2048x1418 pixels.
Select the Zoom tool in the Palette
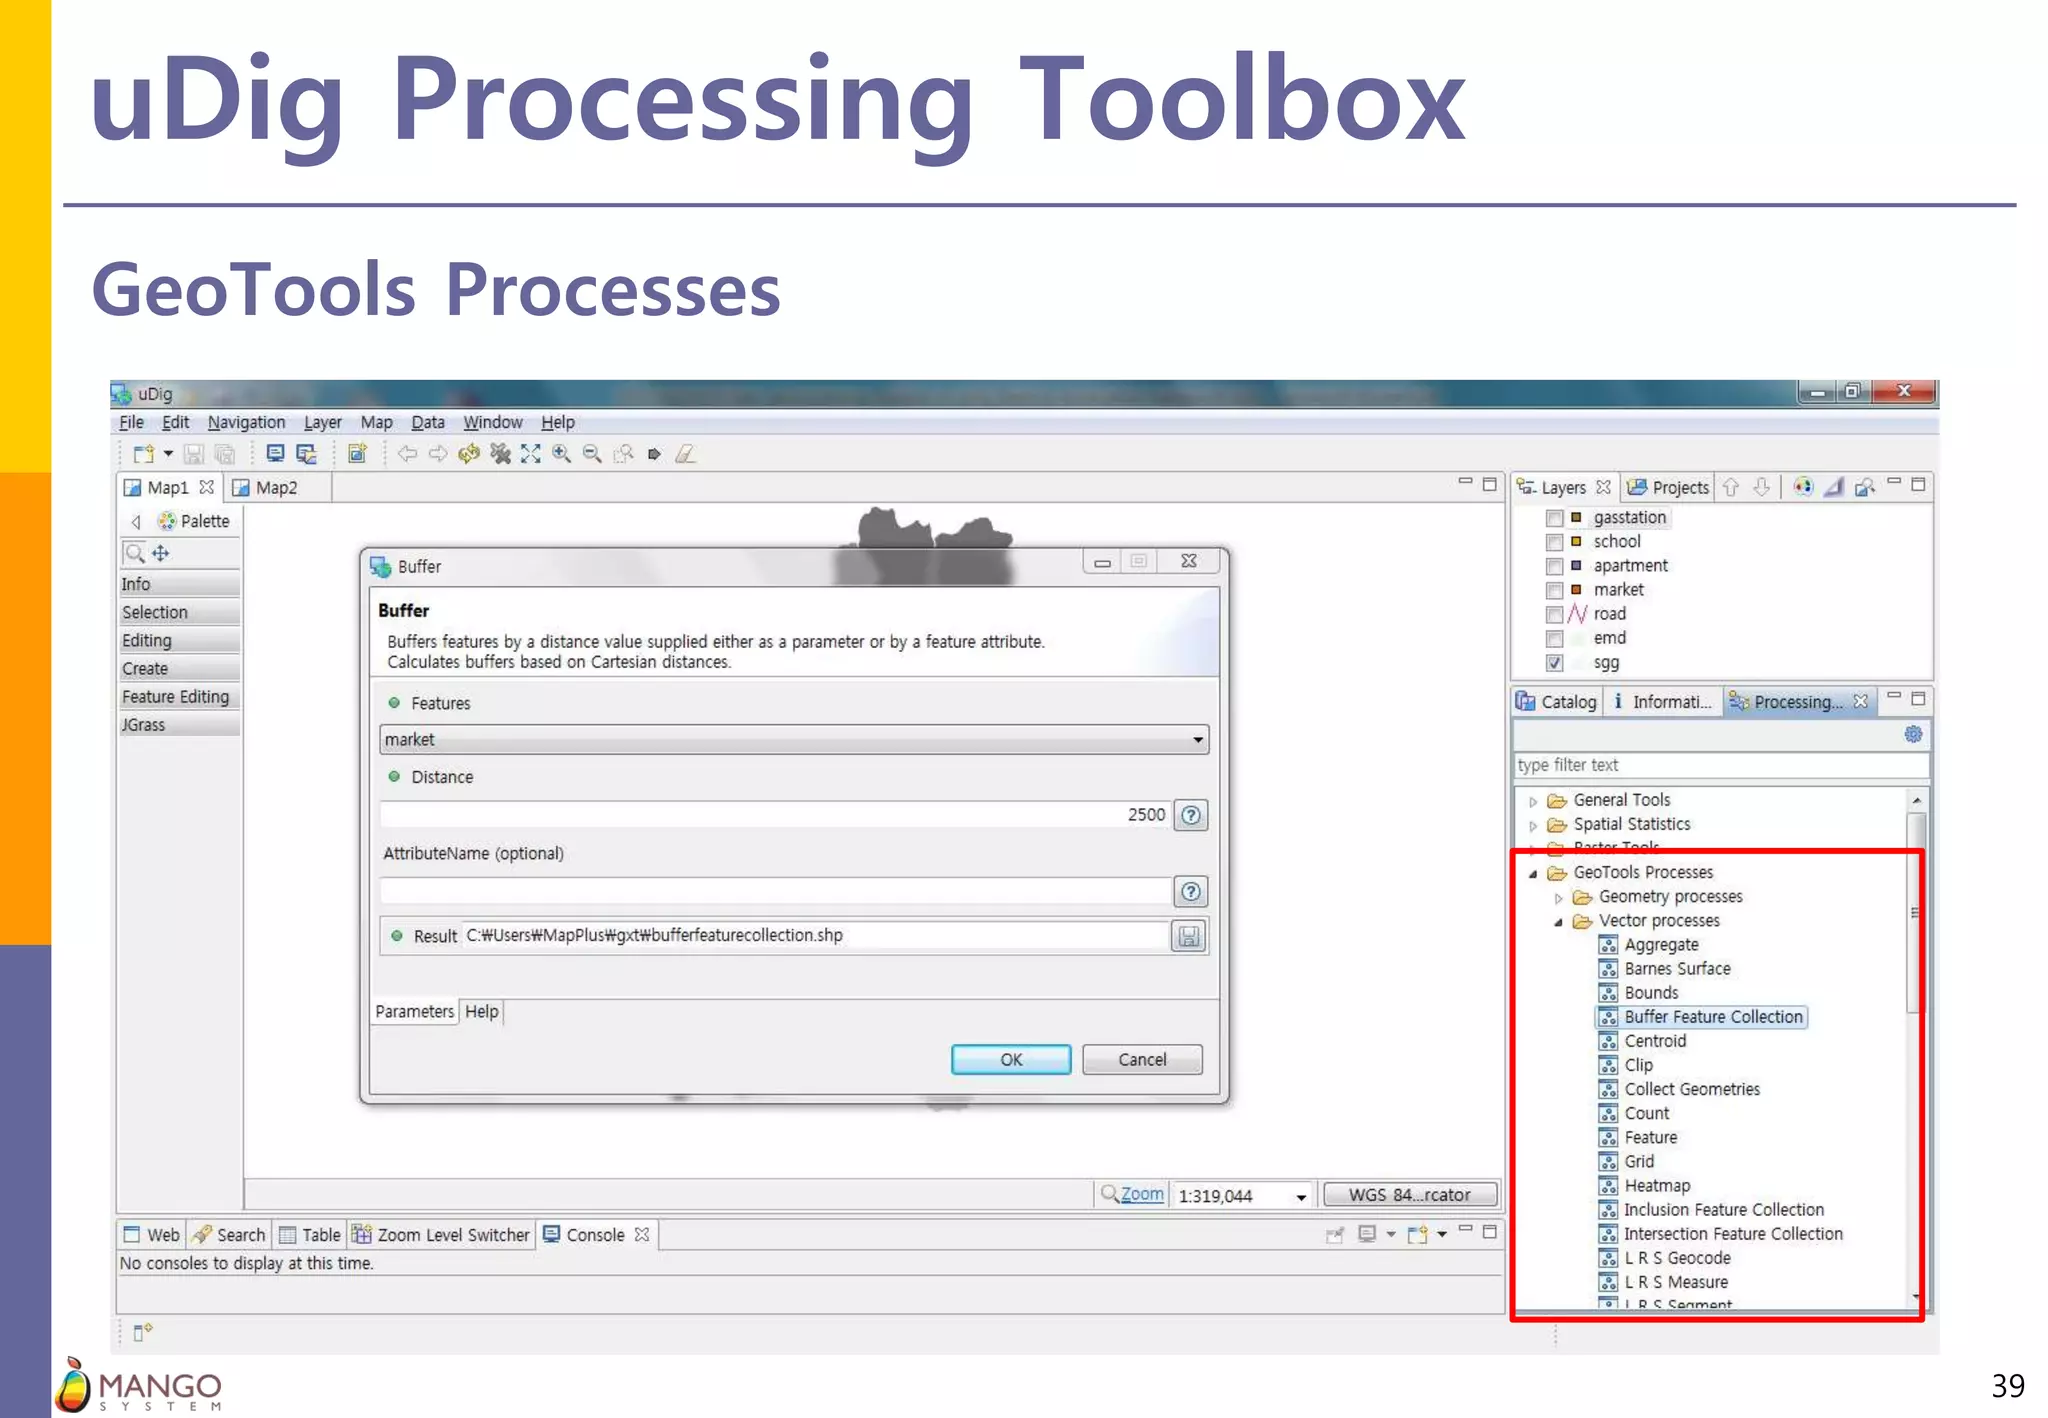click(134, 552)
